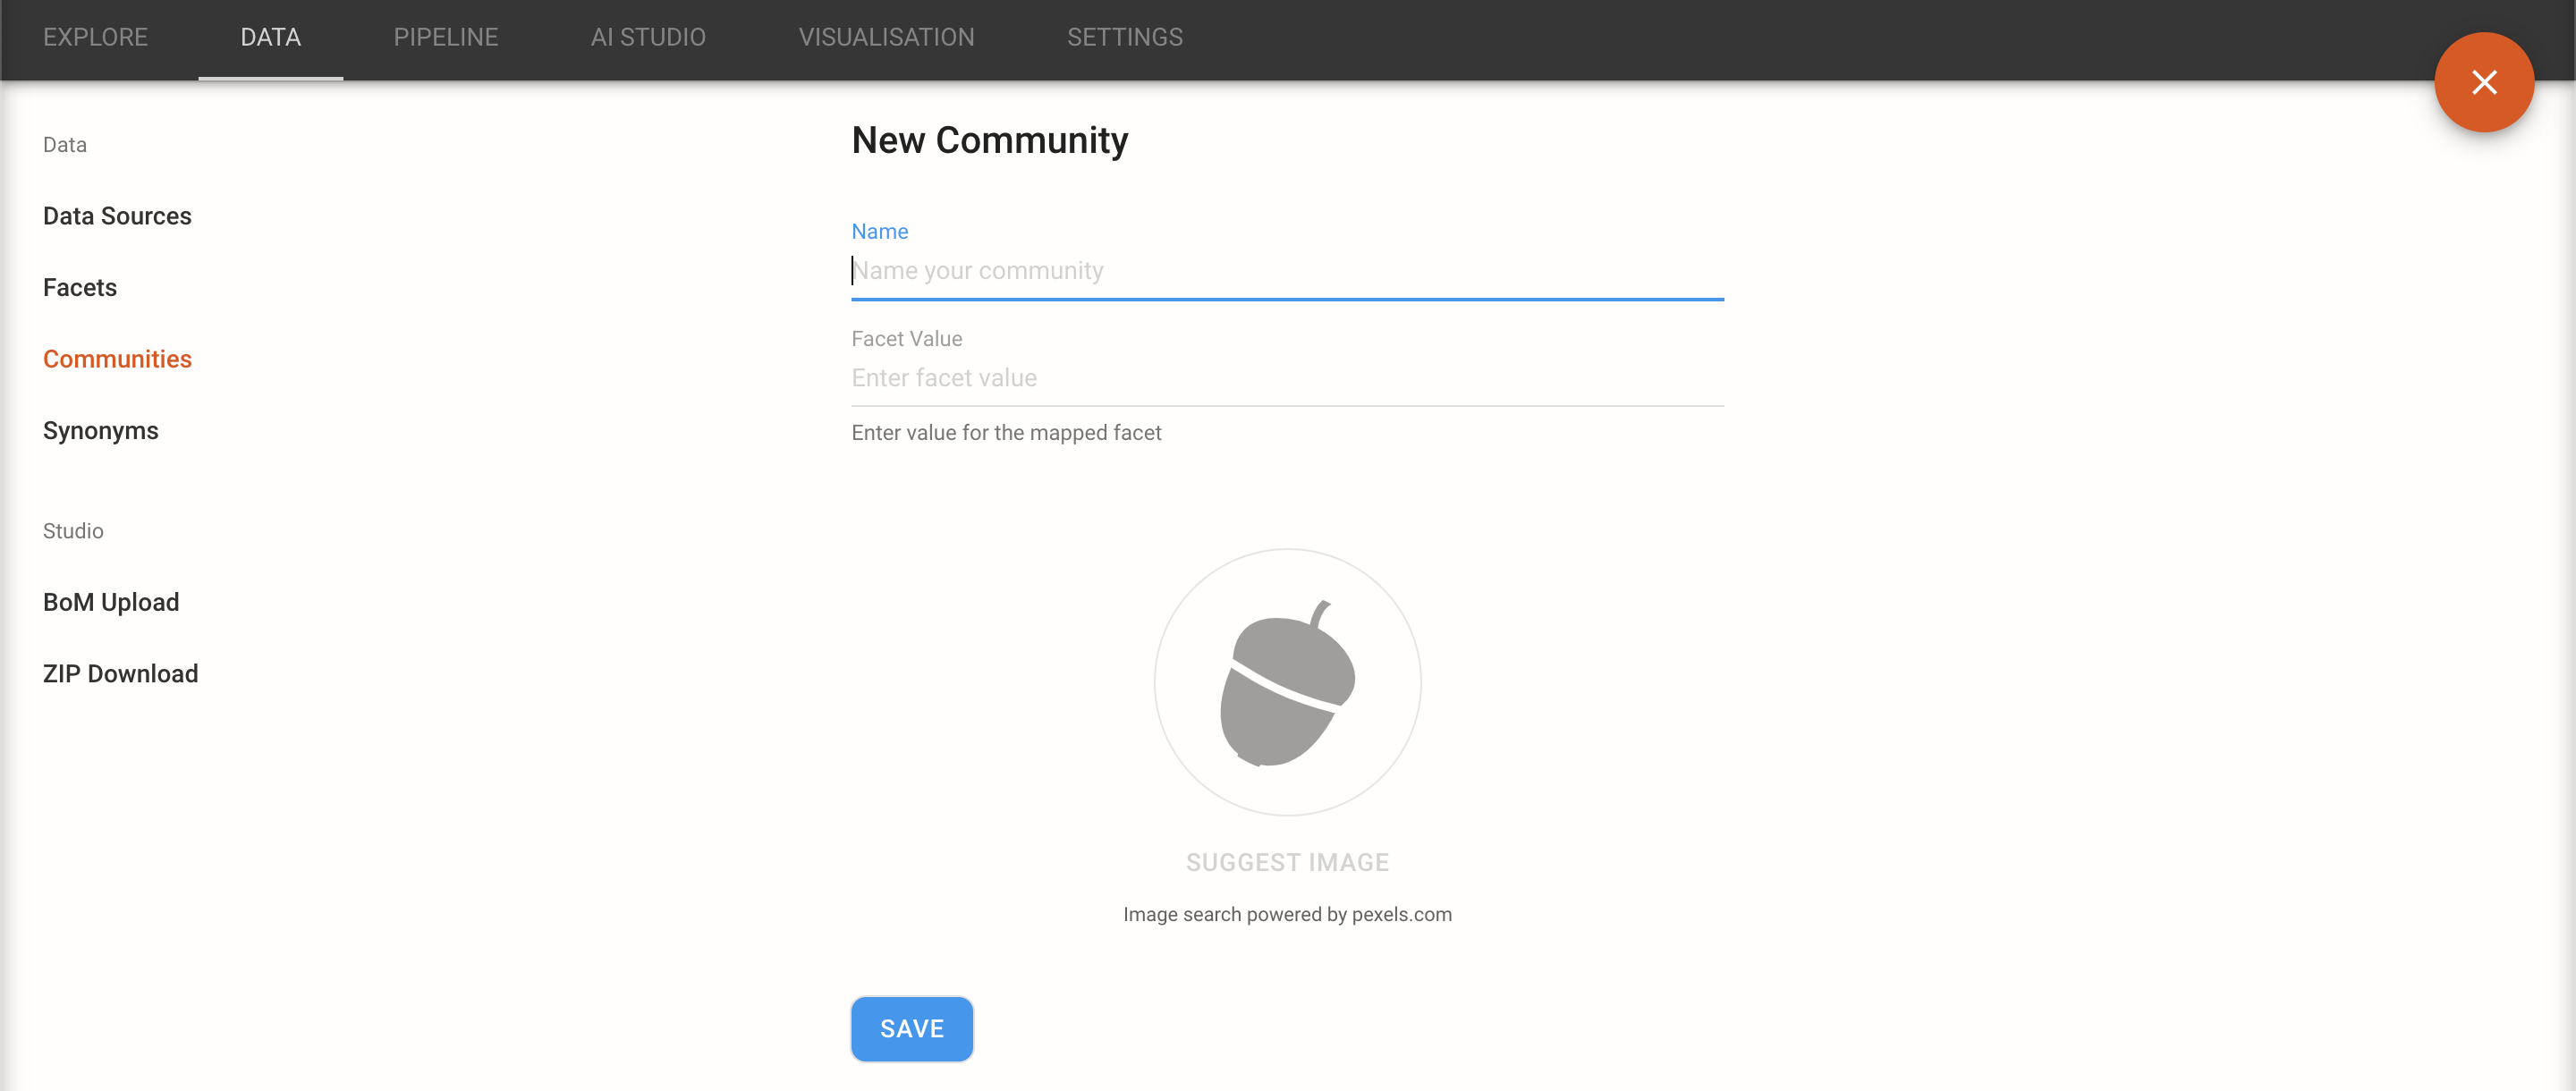This screenshot has height=1091, width=2576.
Task: Click the 'Enter value for the mapped facet' hint
Action: [x=1006, y=433]
